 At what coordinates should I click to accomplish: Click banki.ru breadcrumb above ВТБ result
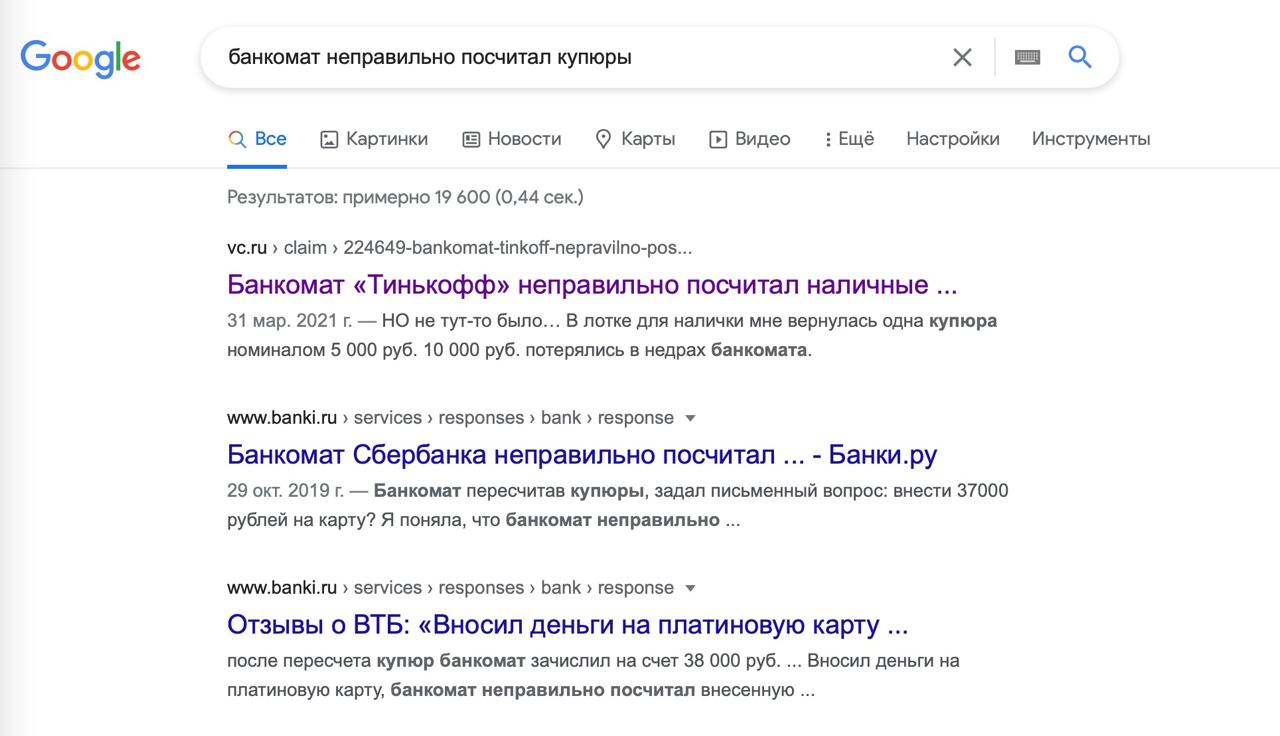(450, 587)
